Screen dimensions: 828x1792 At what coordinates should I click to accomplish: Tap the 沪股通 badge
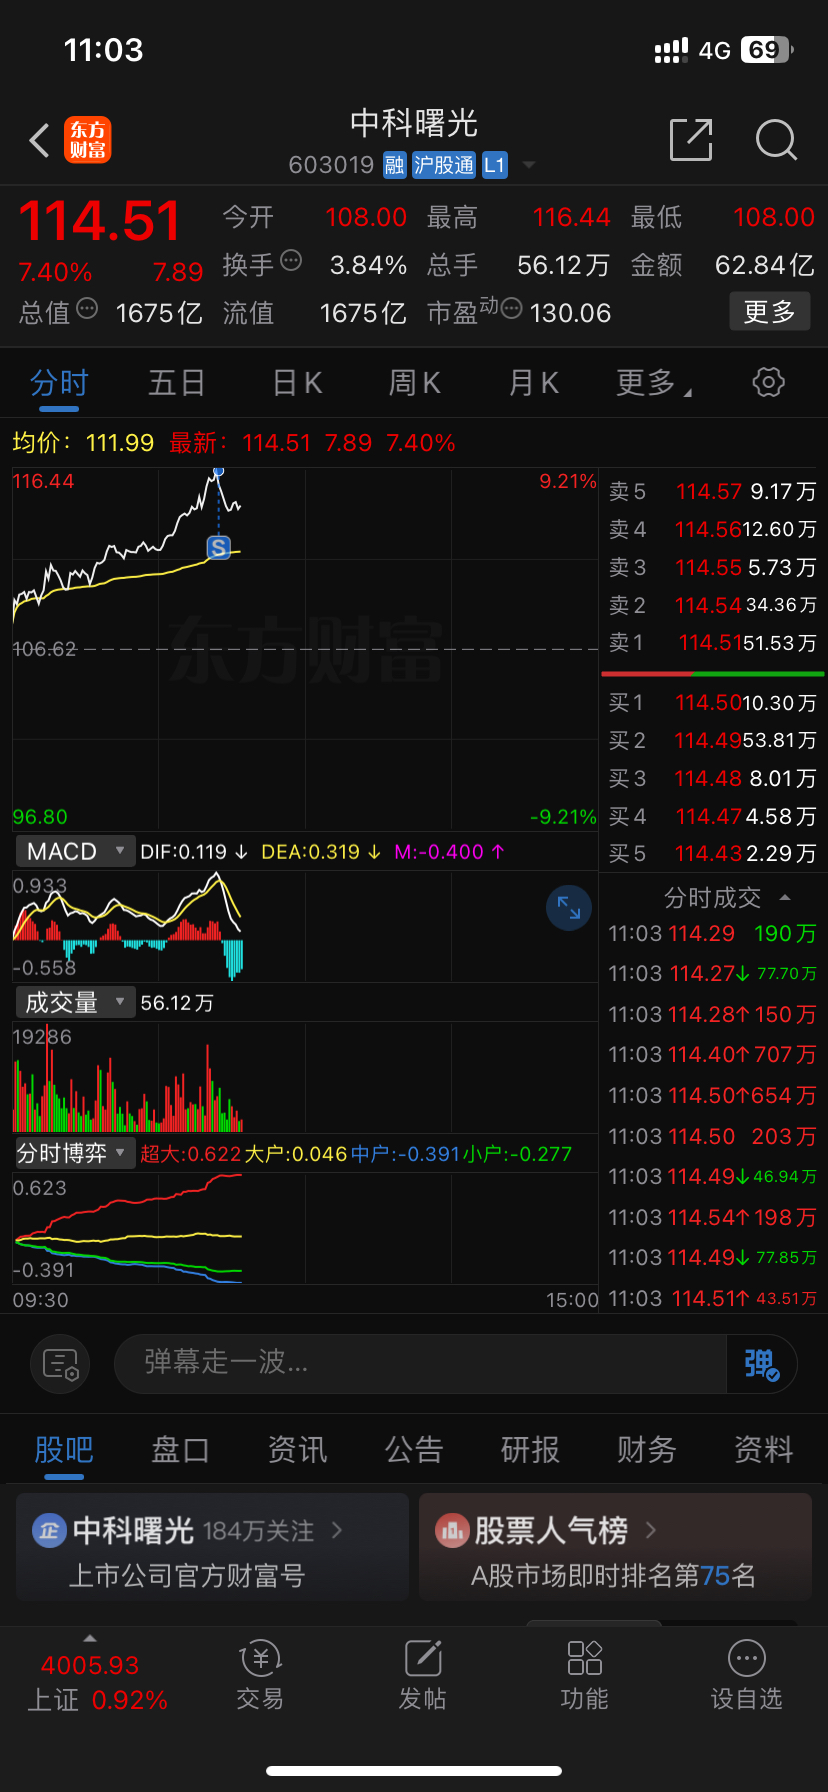point(444,165)
